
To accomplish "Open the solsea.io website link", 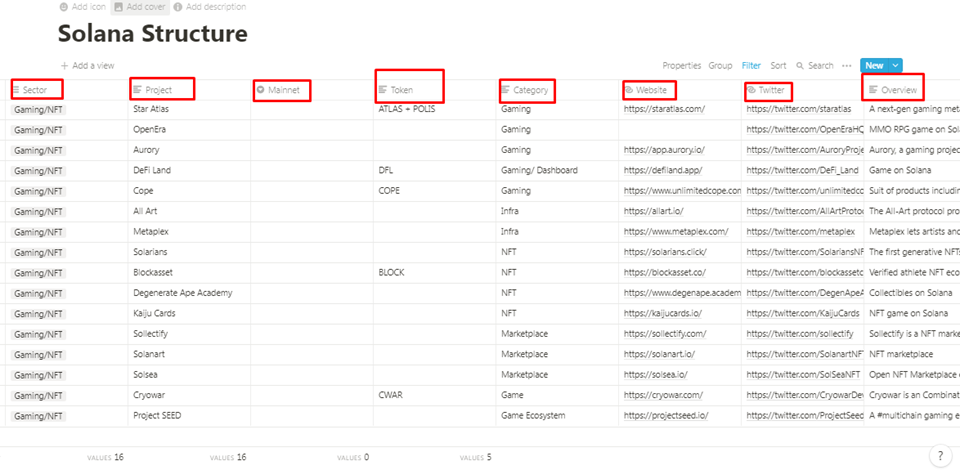I will [x=656, y=375].
